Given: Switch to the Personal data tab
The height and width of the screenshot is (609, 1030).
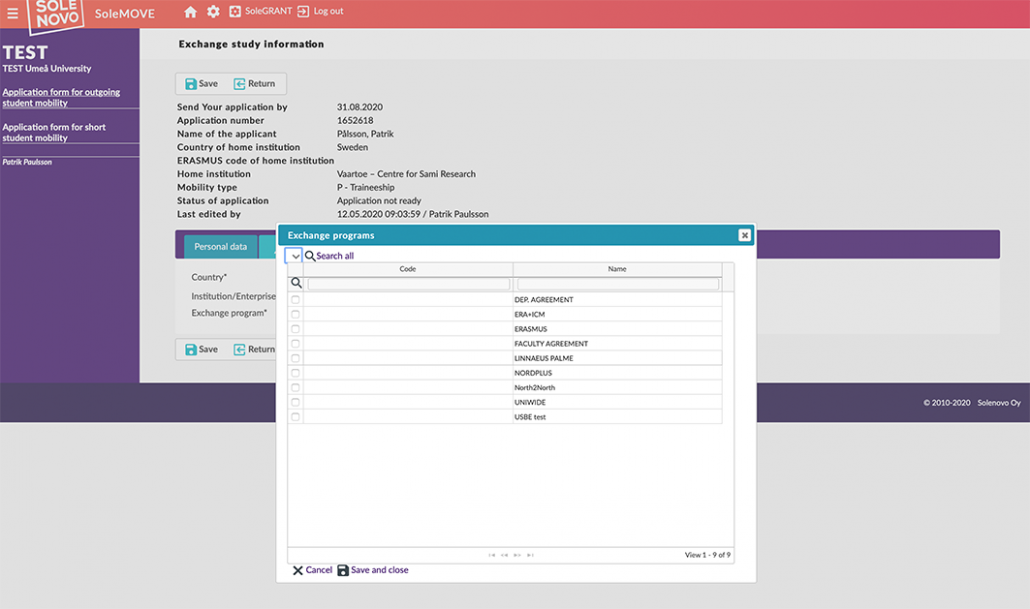Looking at the screenshot, I should [220, 246].
